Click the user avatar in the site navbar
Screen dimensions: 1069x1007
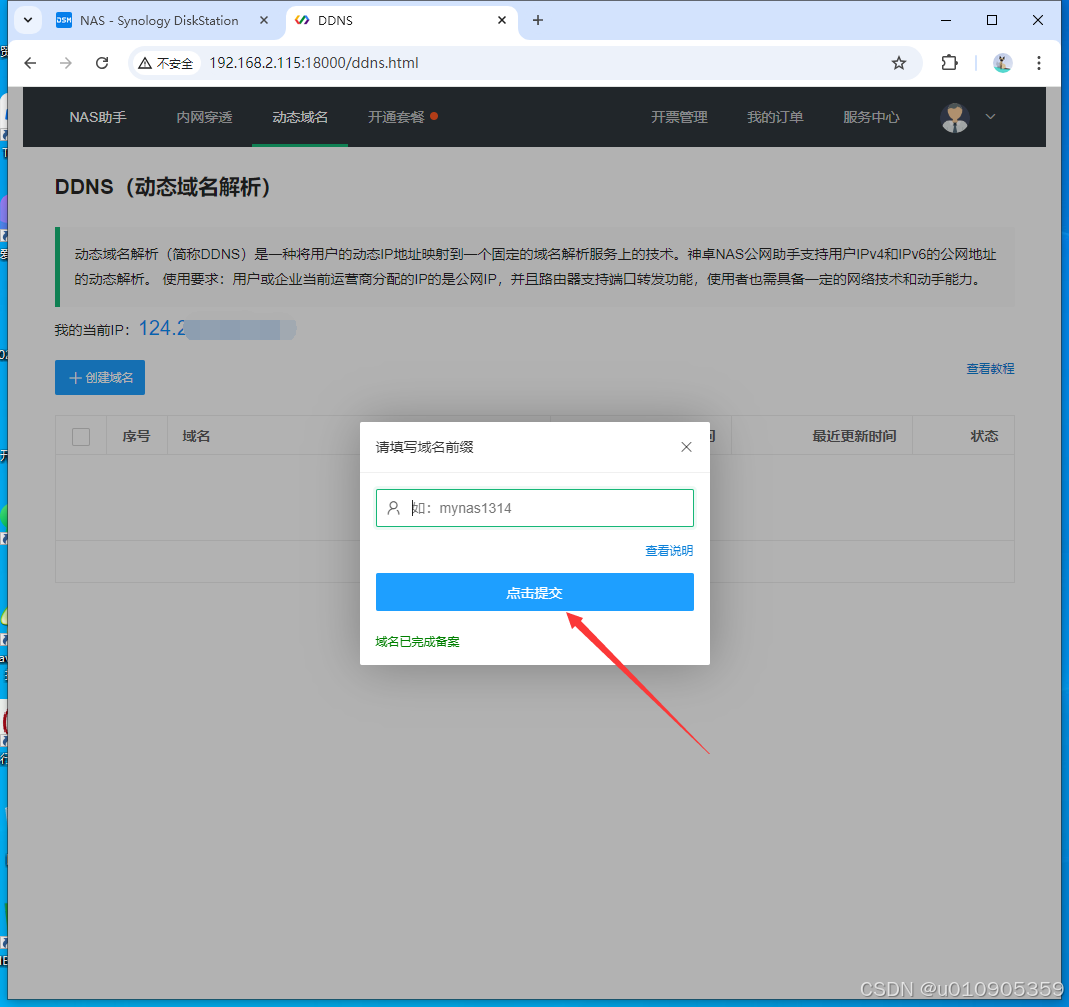tap(955, 116)
